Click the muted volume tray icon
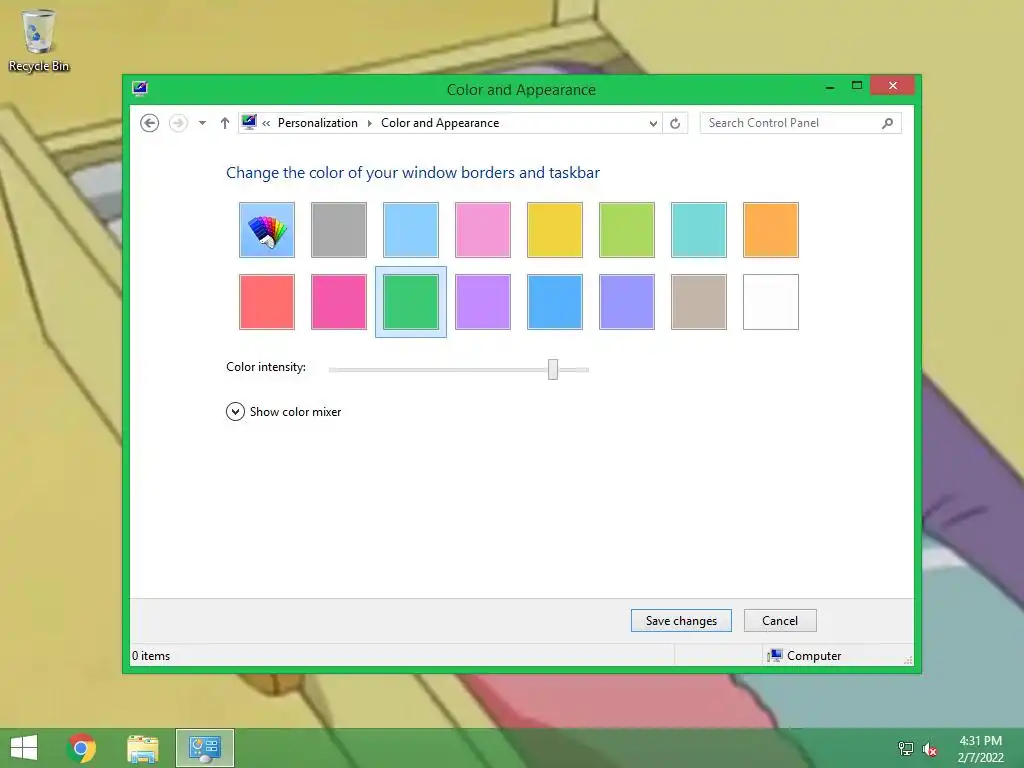1024x768 pixels. tap(929, 748)
